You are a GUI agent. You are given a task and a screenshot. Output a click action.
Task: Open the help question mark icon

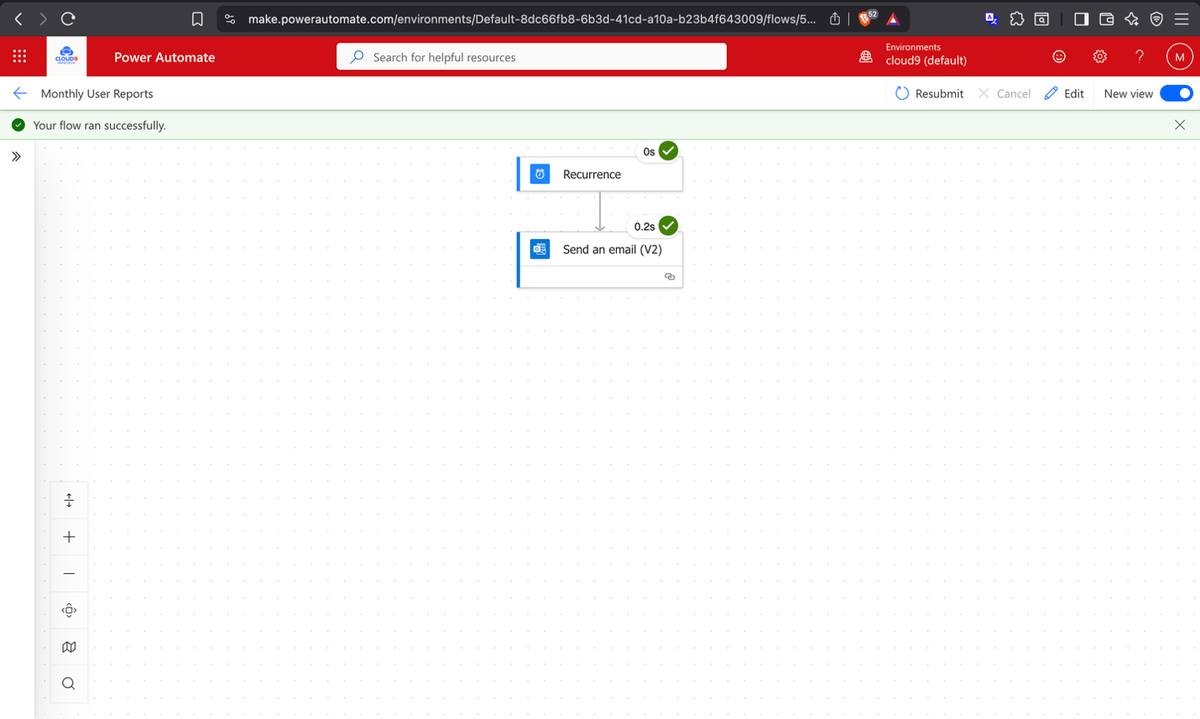point(1139,57)
